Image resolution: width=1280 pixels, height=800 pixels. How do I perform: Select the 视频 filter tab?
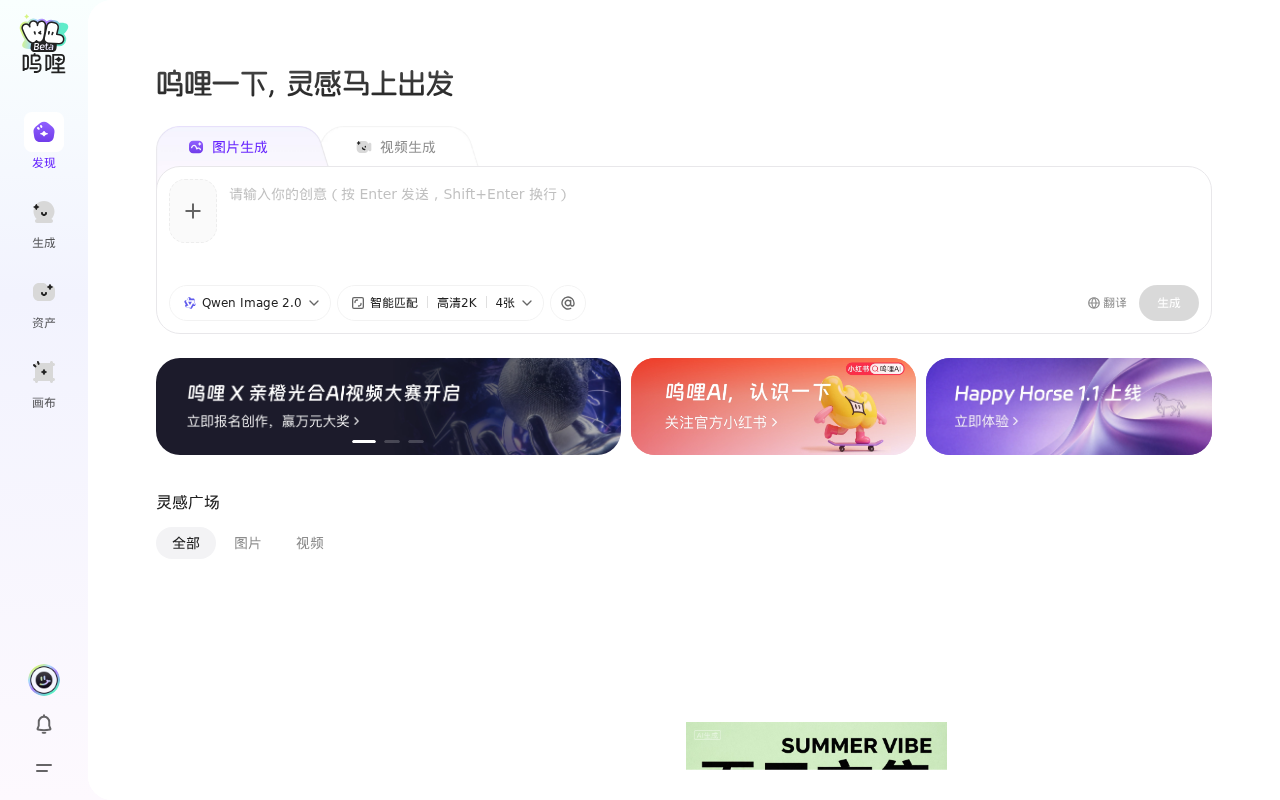310,543
